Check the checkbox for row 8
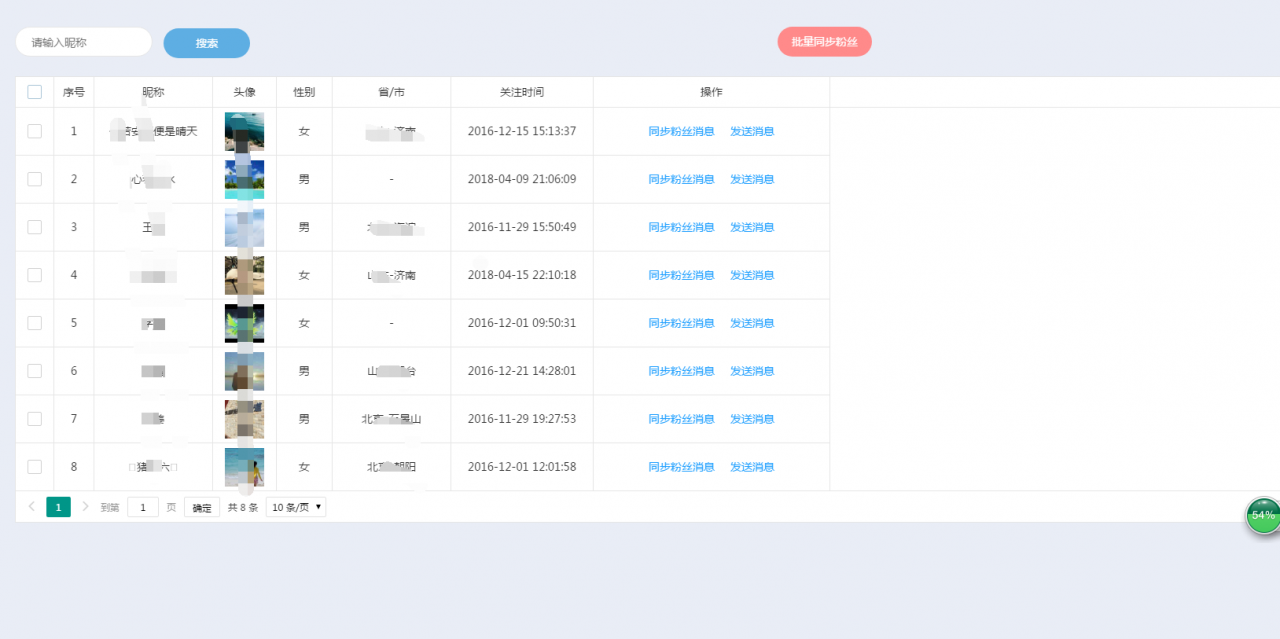Screen dimensions: 1280x639 coord(34,466)
